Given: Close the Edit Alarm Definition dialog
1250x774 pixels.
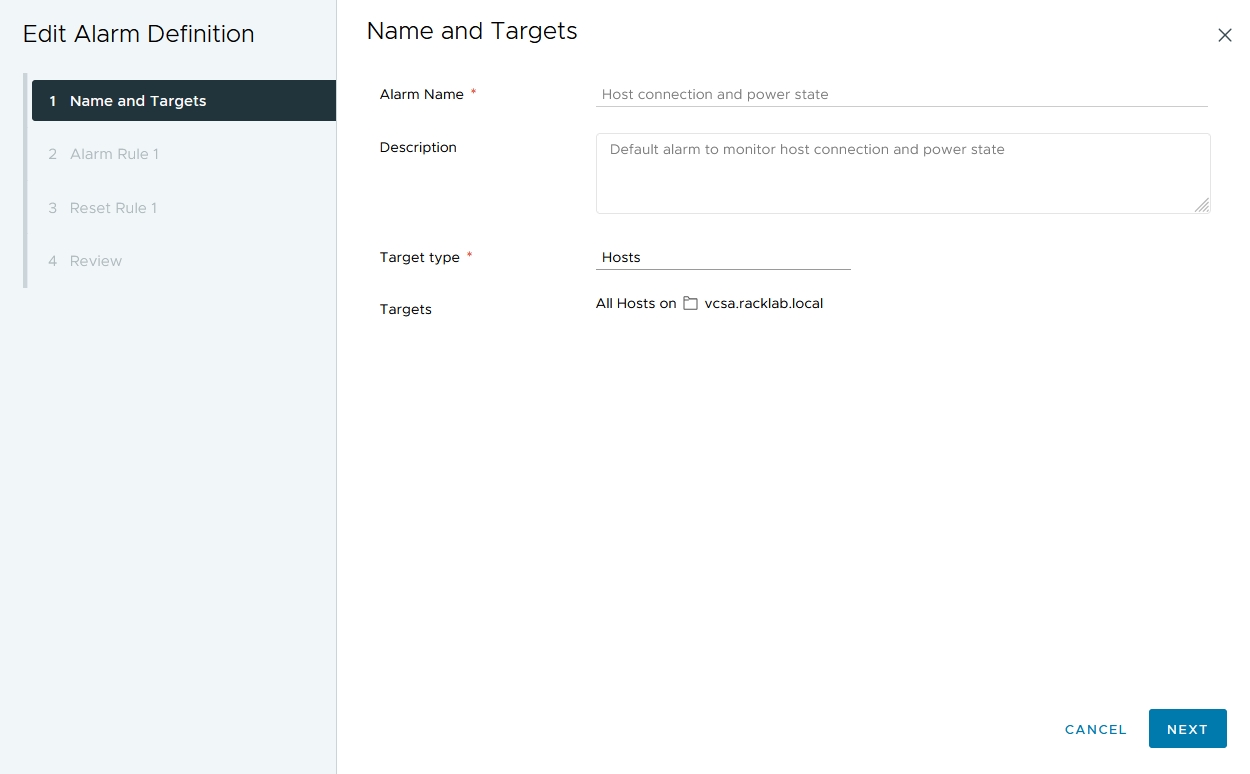Looking at the screenshot, I should (1224, 35).
